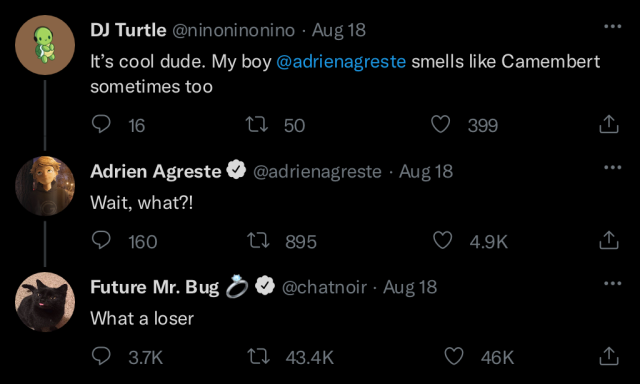Viewport: 640px width, 384px height.
Task: Retweet DJ Turtle's Camembert tweet
Action: (257, 124)
